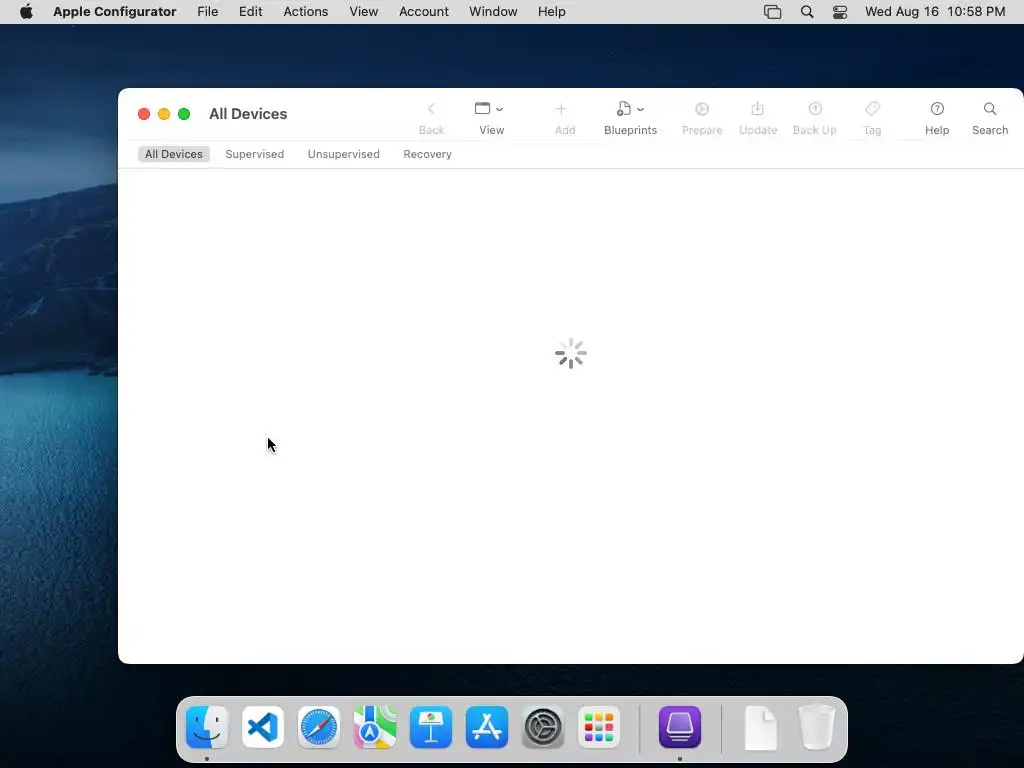Open Safari from the Dock

pos(319,727)
